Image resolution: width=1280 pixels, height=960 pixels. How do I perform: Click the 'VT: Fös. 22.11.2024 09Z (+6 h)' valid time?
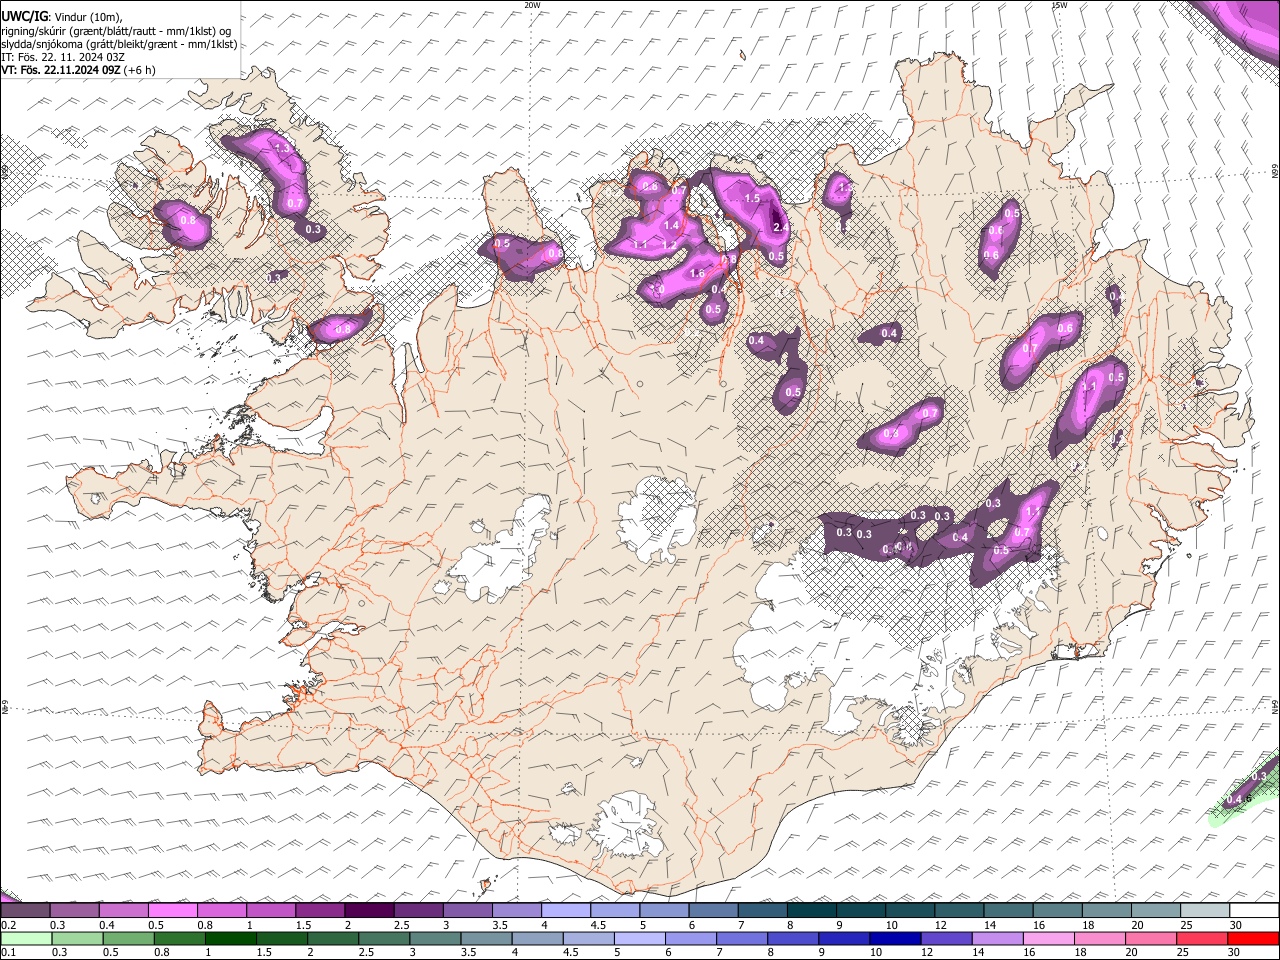pyautogui.click(x=78, y=70)
